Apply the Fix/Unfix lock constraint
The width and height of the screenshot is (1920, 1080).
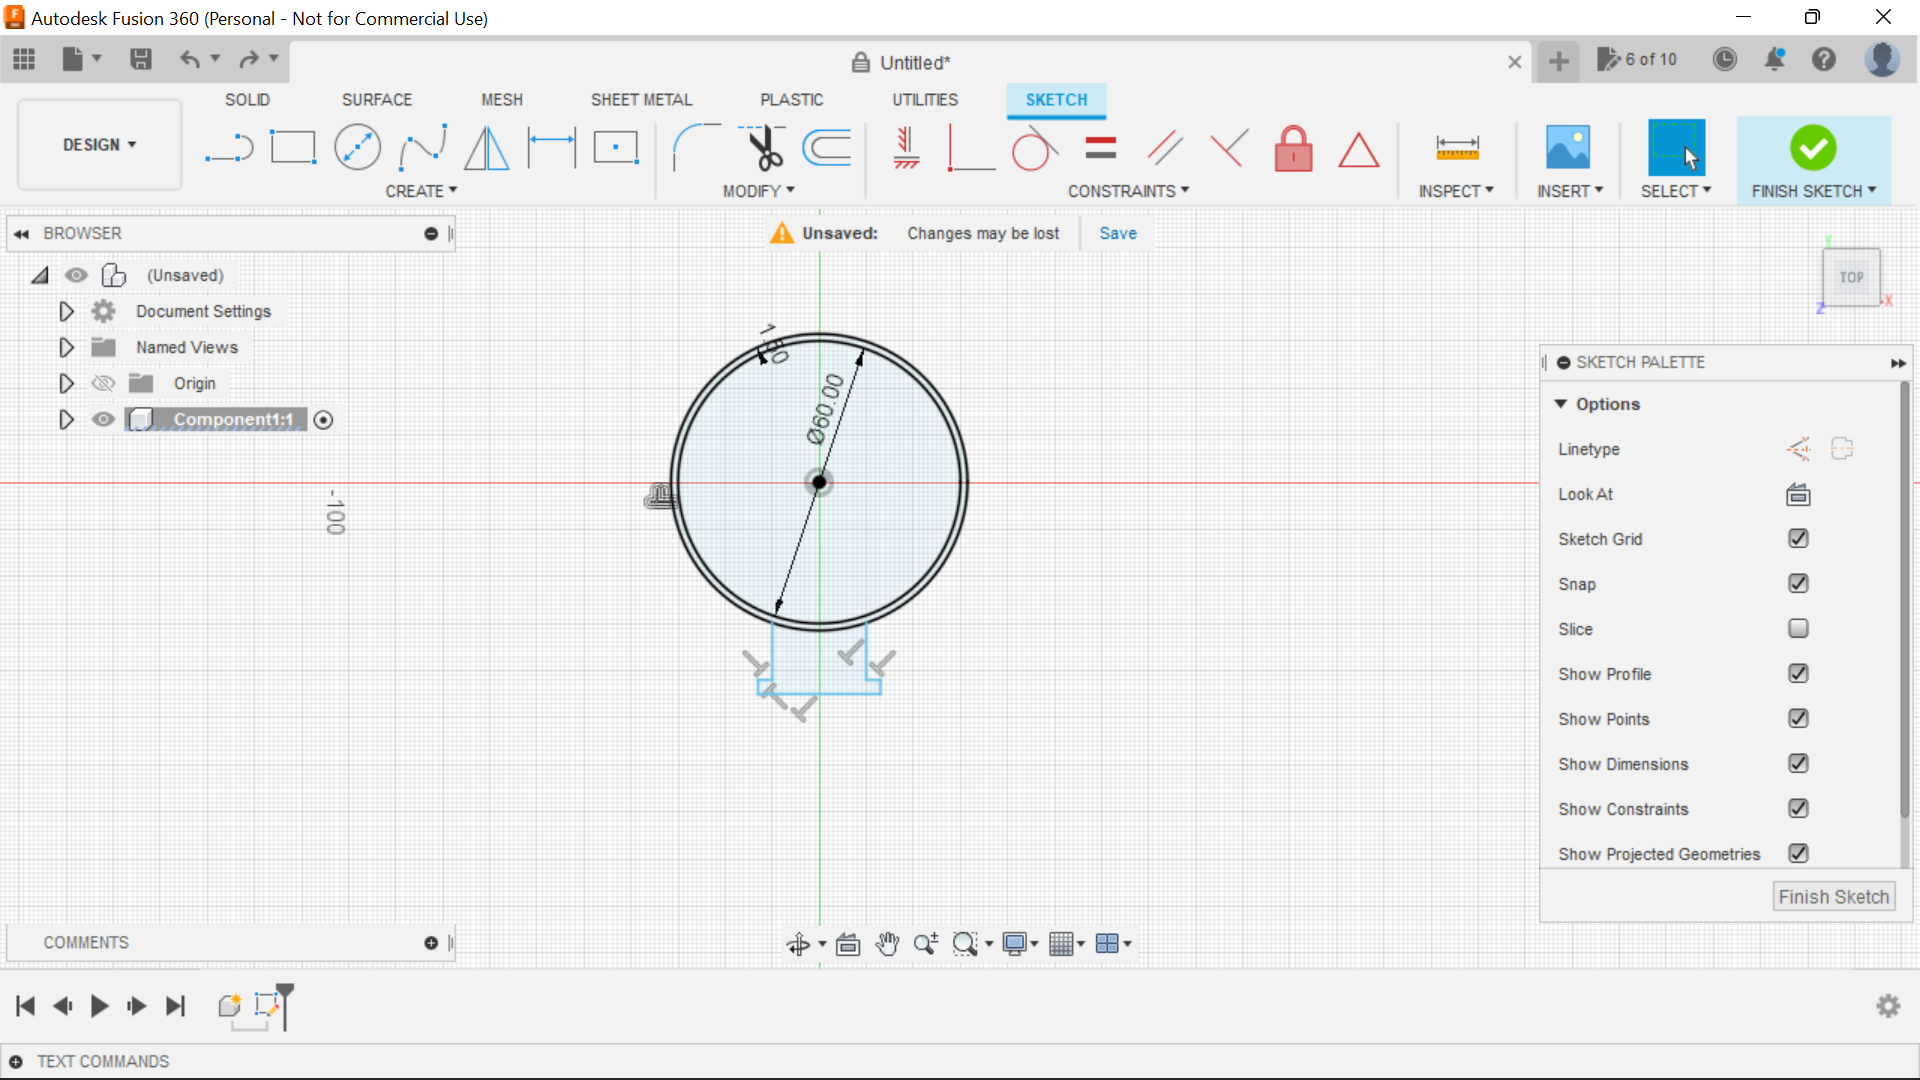(x=1293, y=148)
